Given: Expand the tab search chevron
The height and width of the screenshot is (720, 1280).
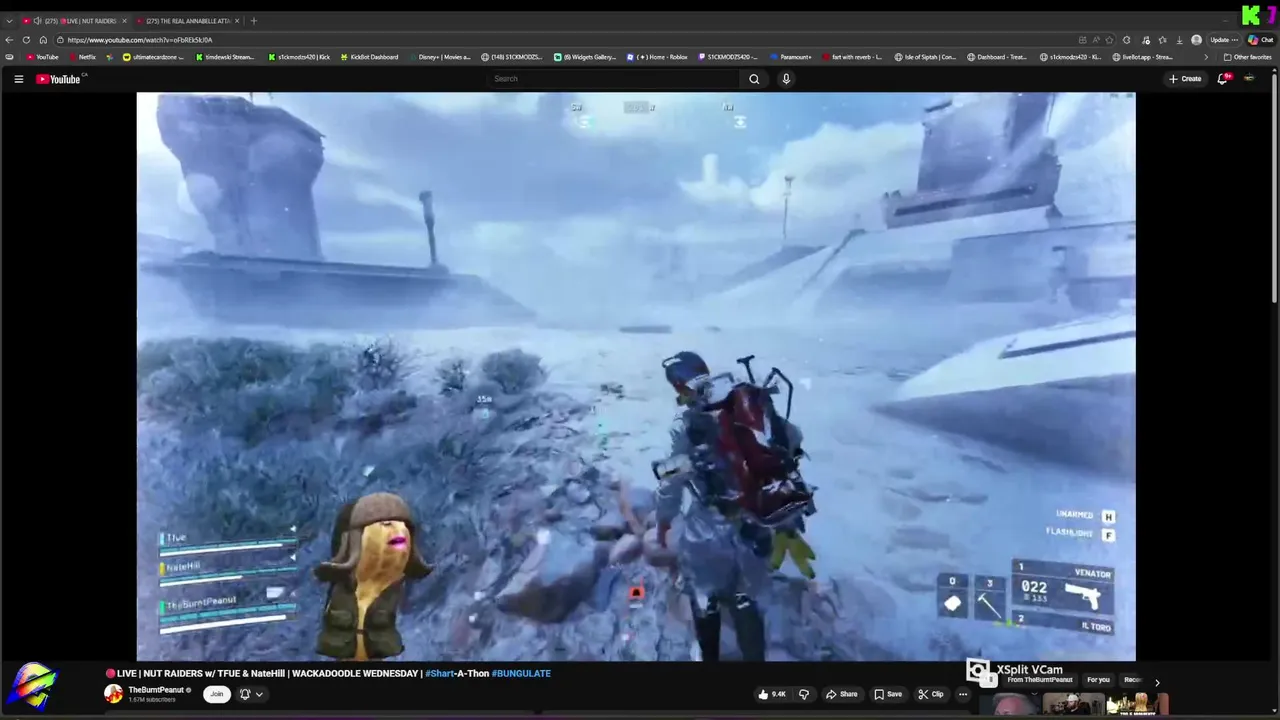Looking at the screenshot, I should pyautogui.click(x=10, y=21).
